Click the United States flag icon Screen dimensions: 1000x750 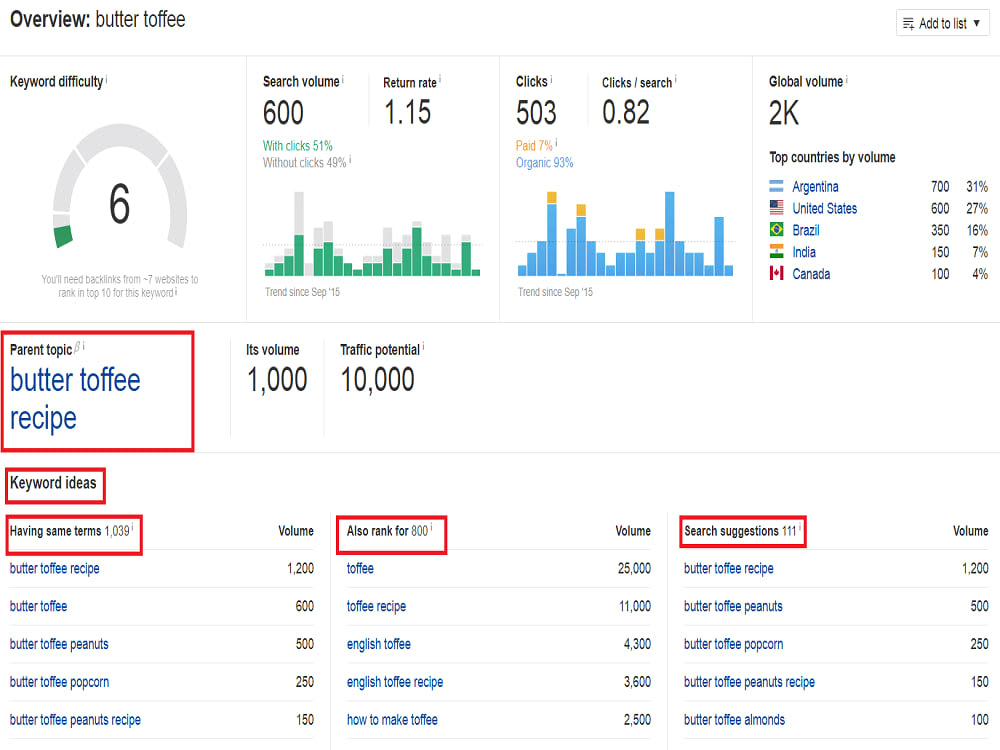776,208
